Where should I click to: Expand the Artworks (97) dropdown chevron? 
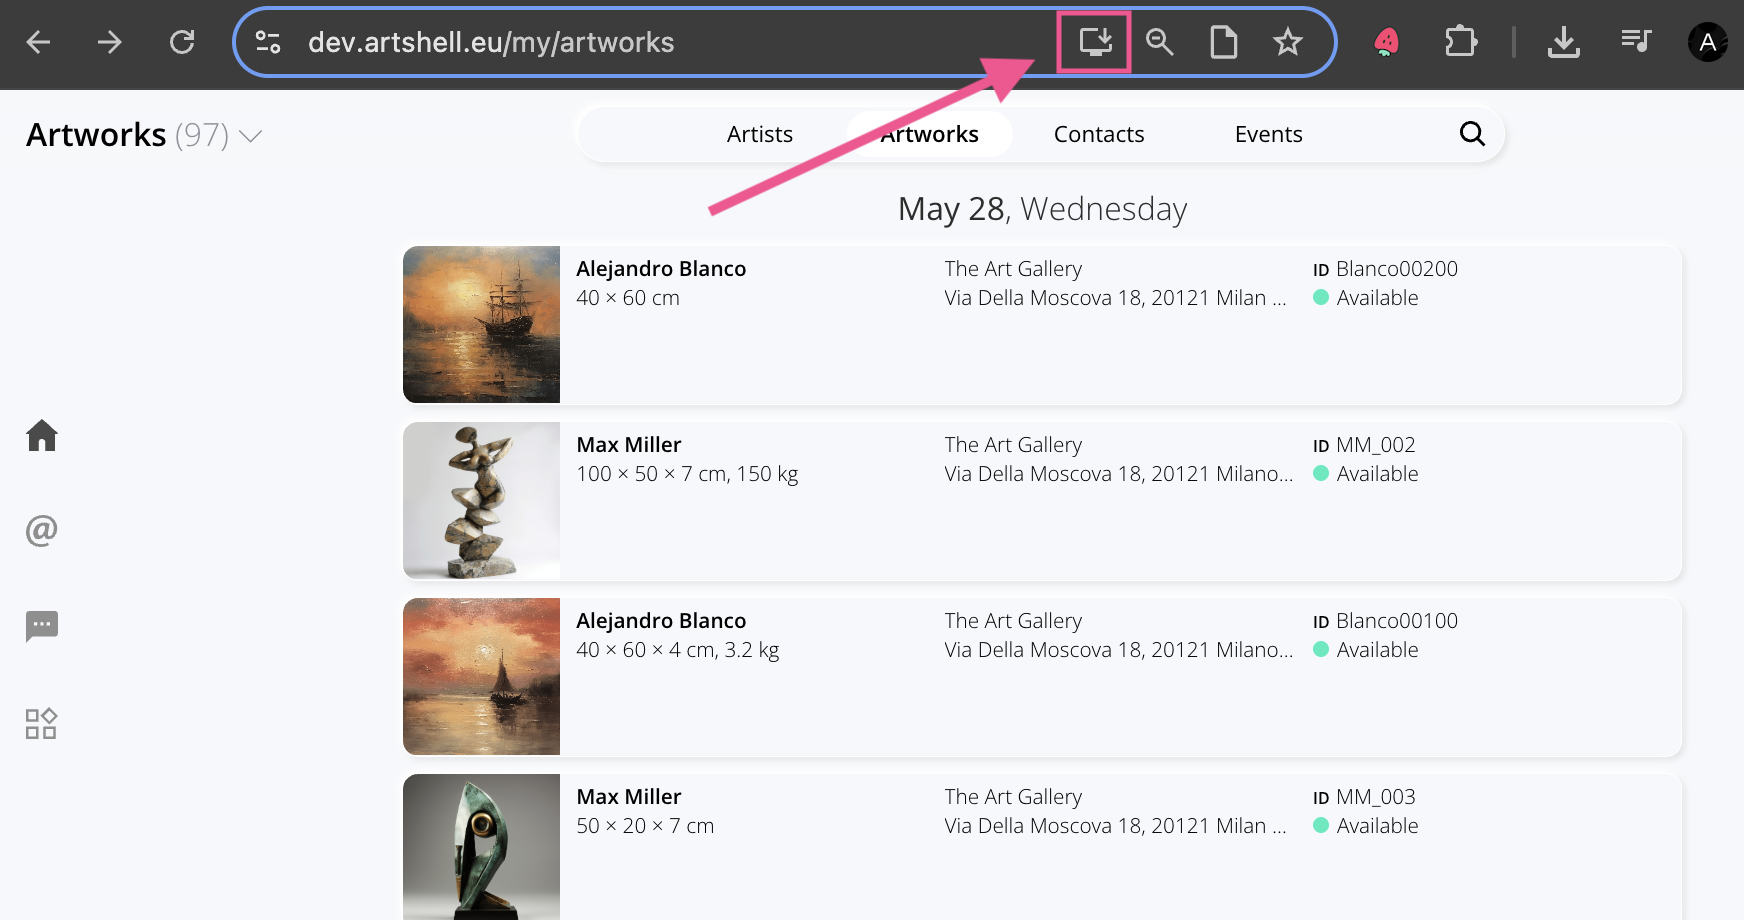(251, 136)
